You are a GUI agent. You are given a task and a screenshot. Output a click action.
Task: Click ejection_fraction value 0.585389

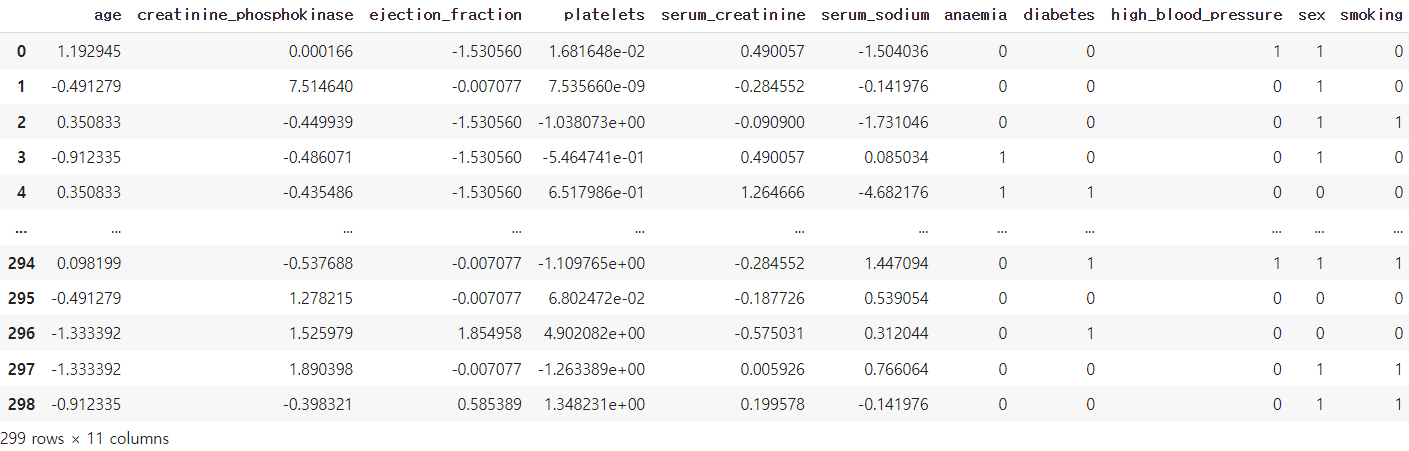(490, 404)
